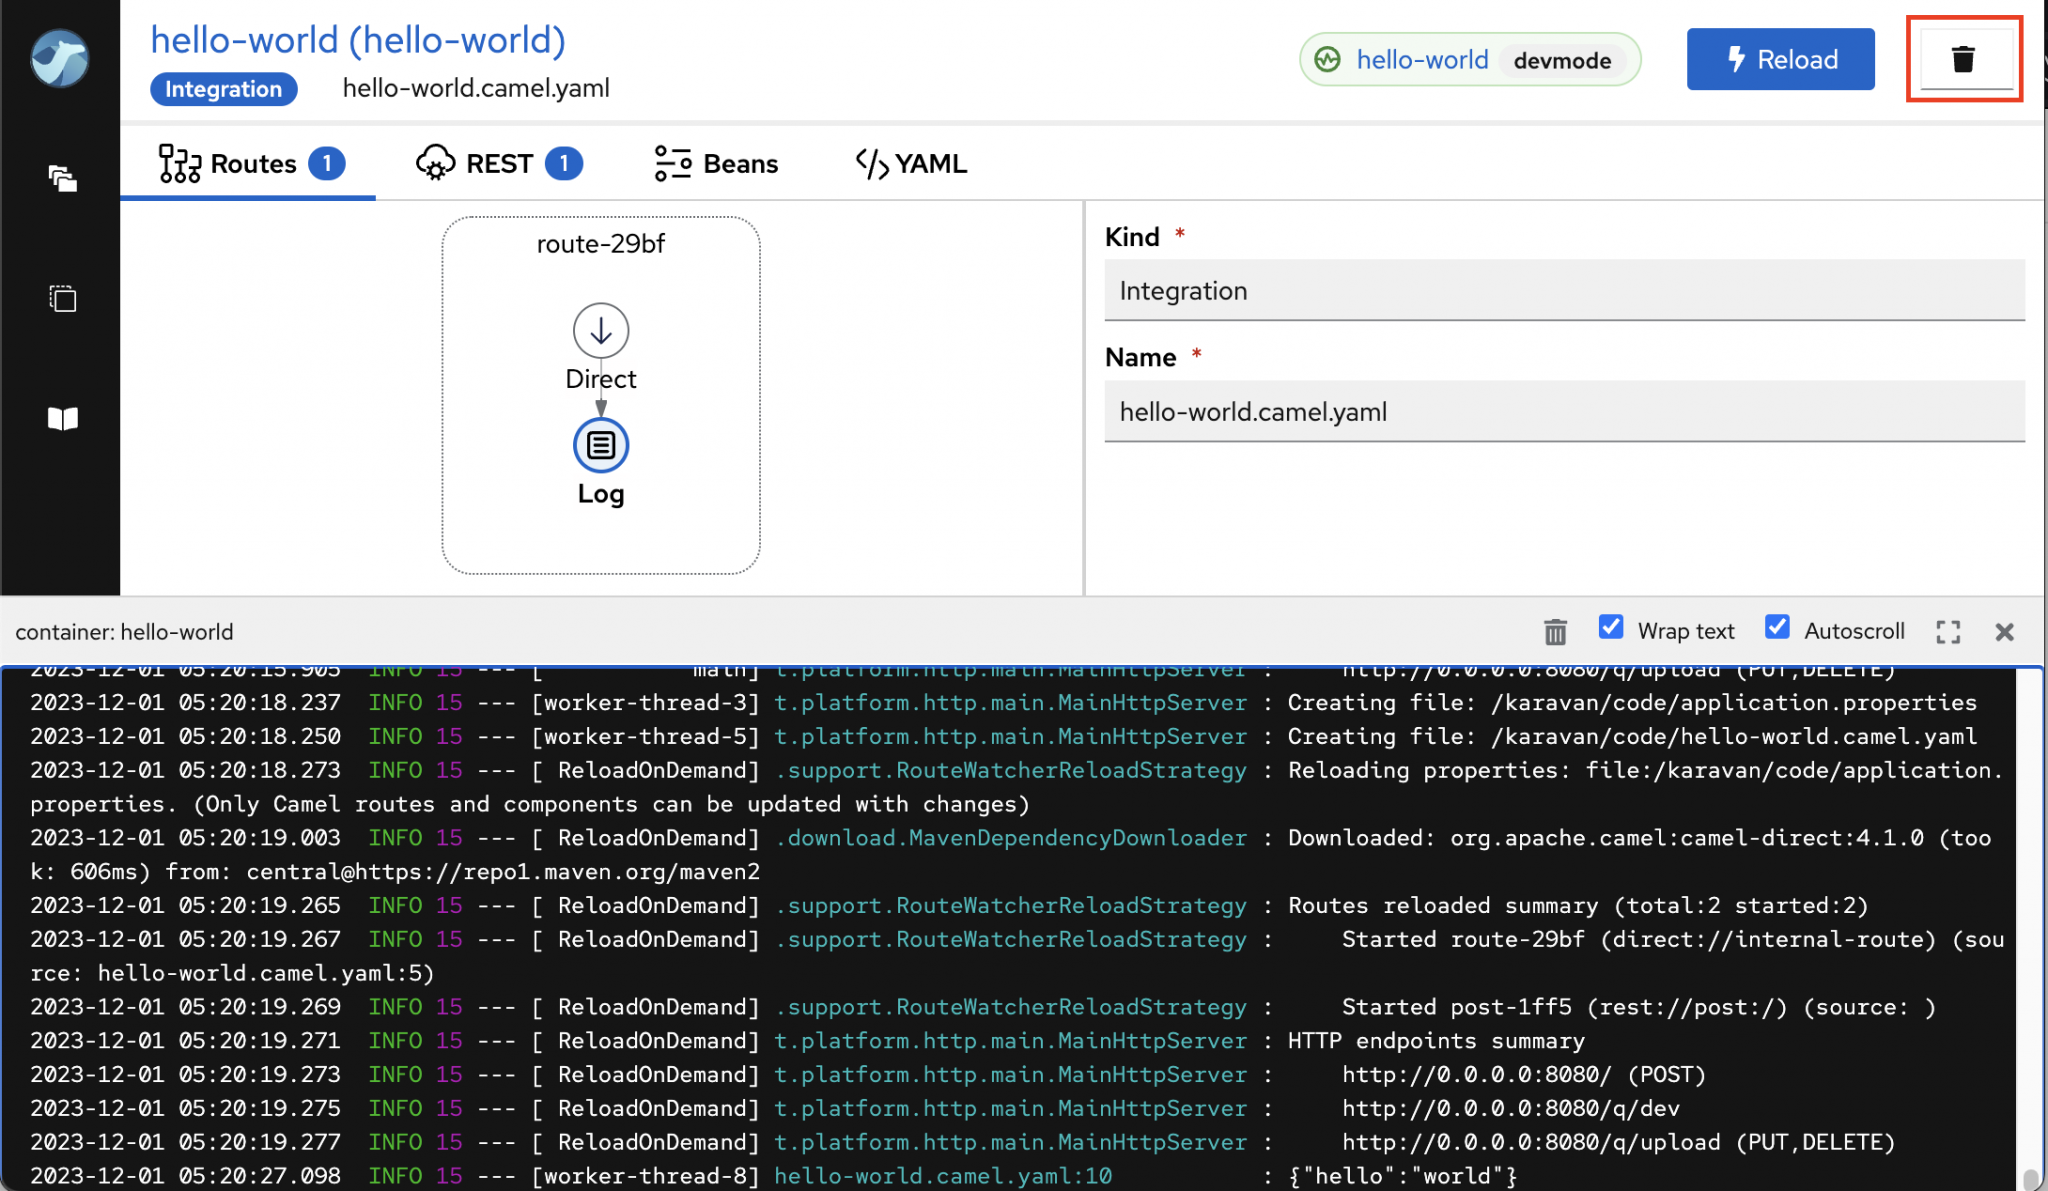The height and width of the screenshot is (1191, 2048).
Task: Disable the Wrap text checkbox
Action: point(1611,627)
